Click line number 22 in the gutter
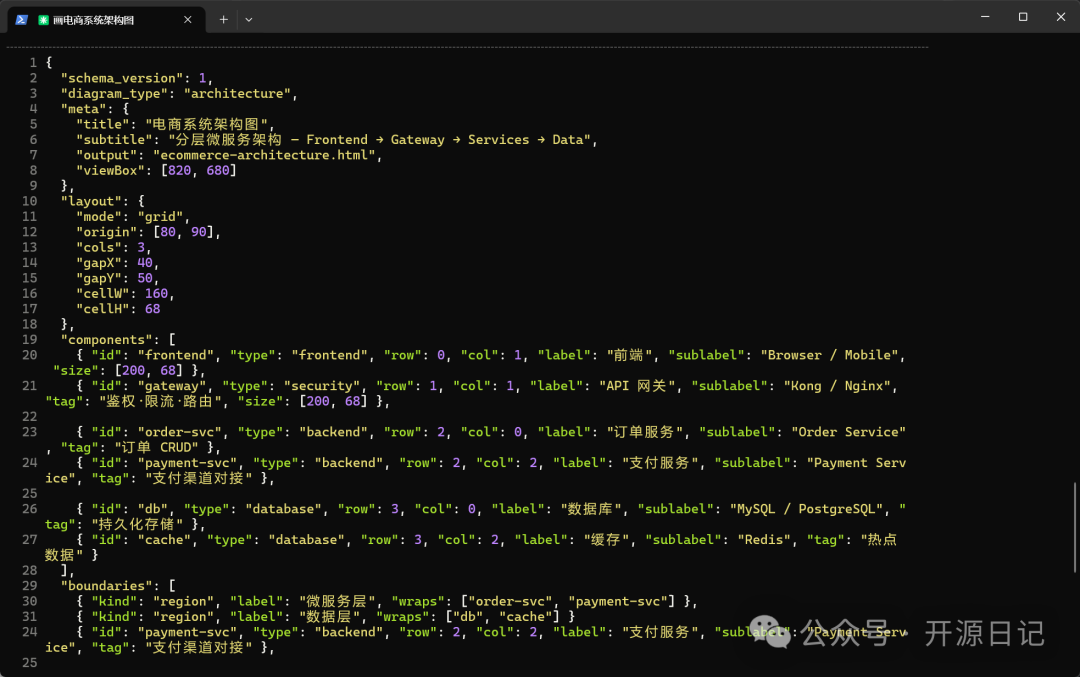The height and width of the screenshot is (677, 1080). tap(30, 417)
